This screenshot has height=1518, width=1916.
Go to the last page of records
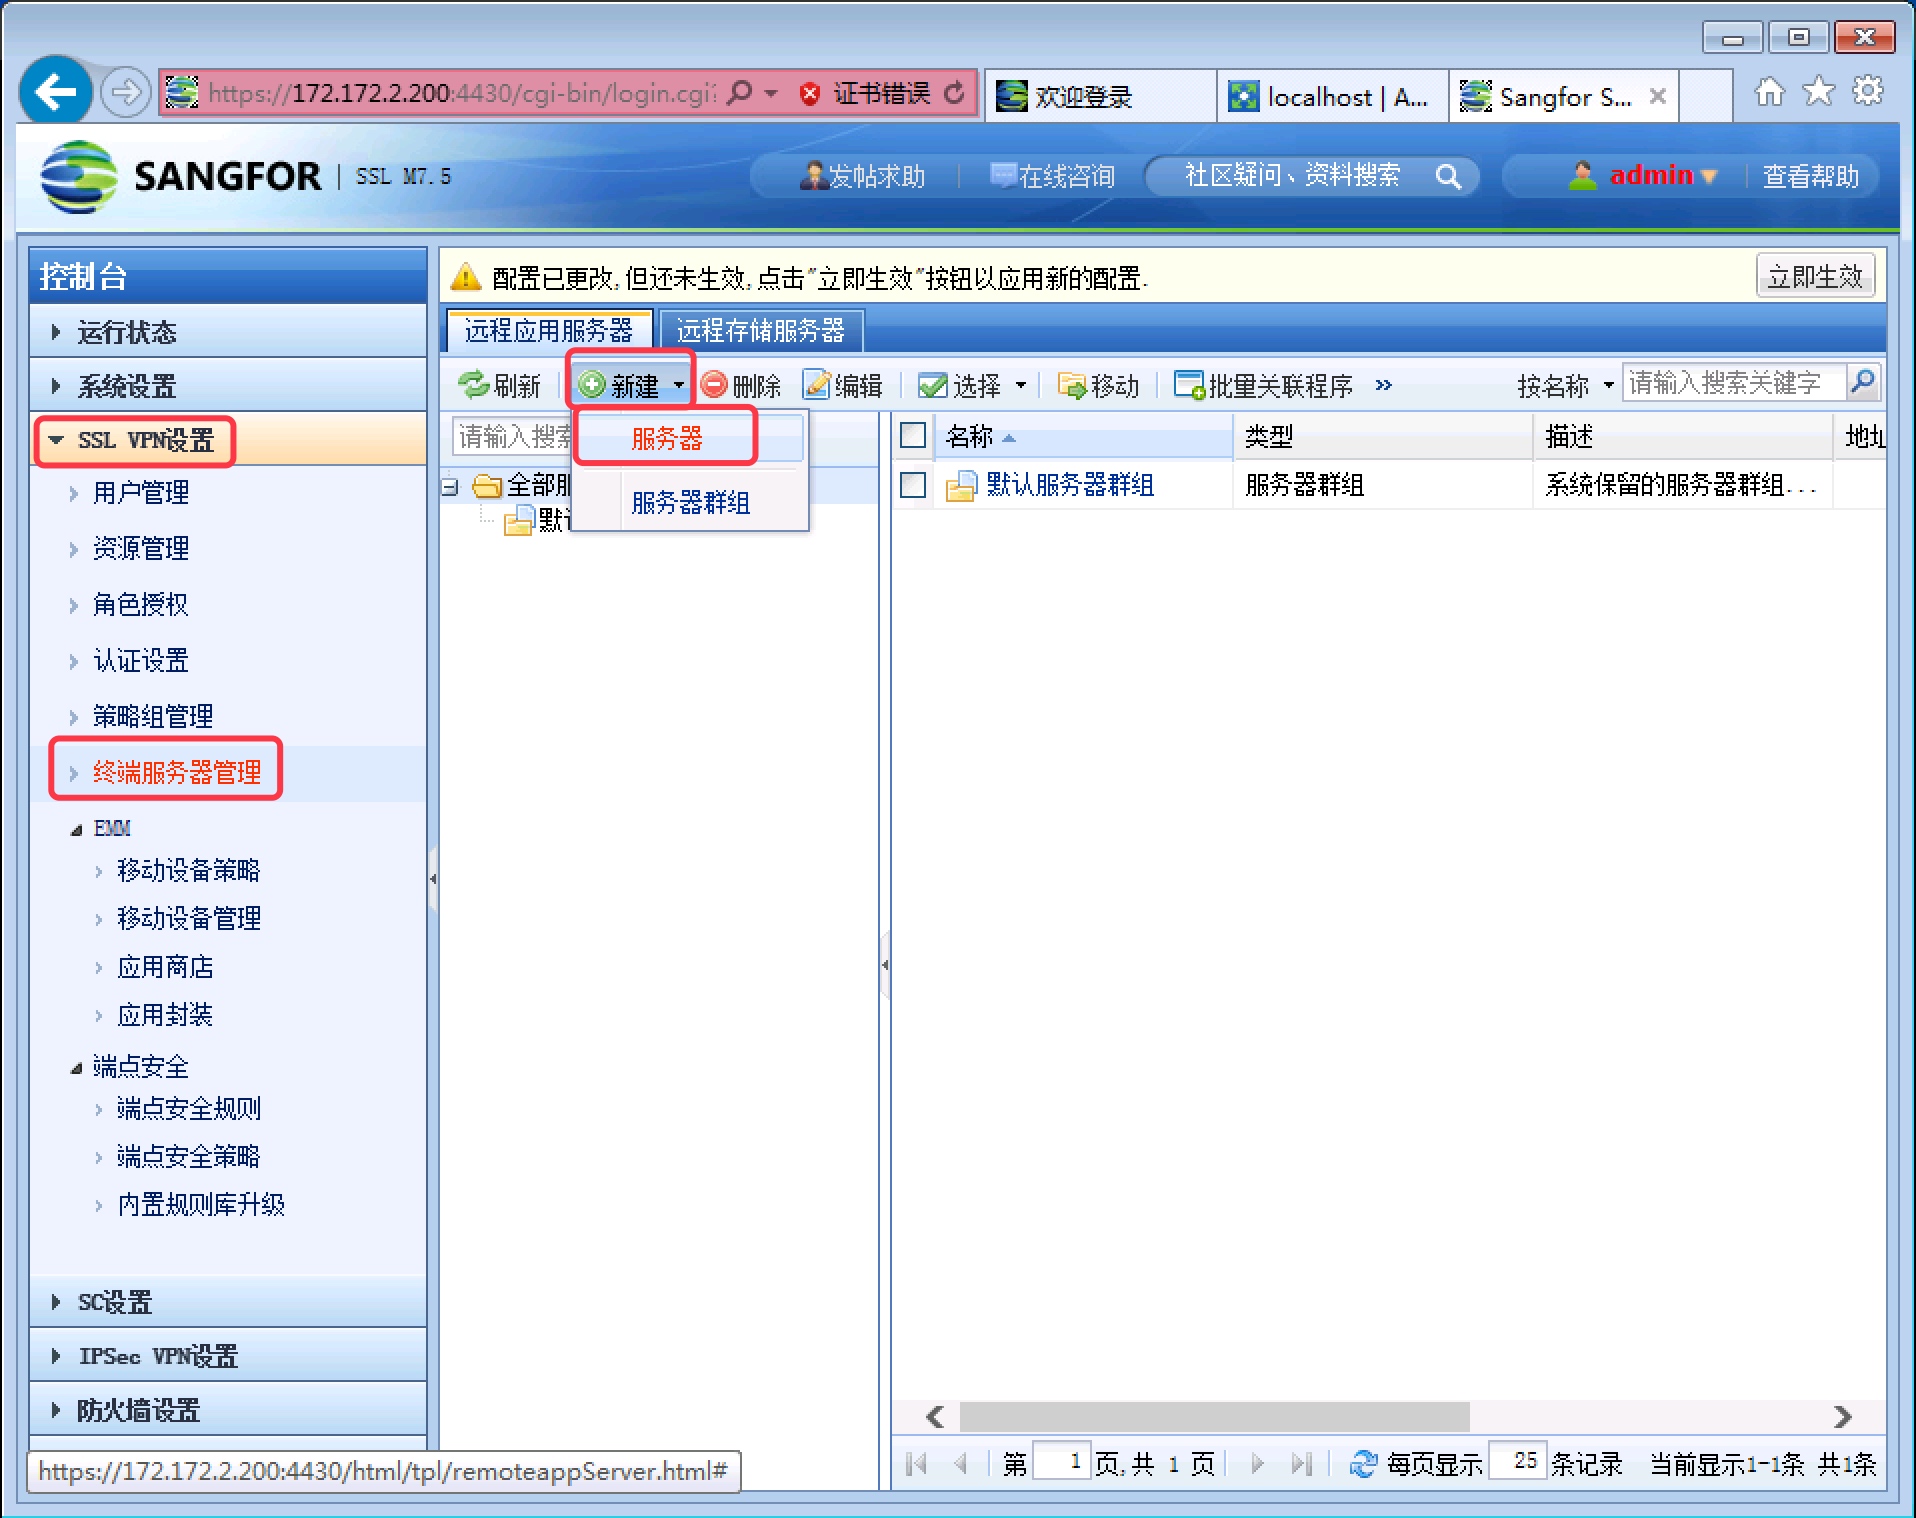click(1301, 1464)
